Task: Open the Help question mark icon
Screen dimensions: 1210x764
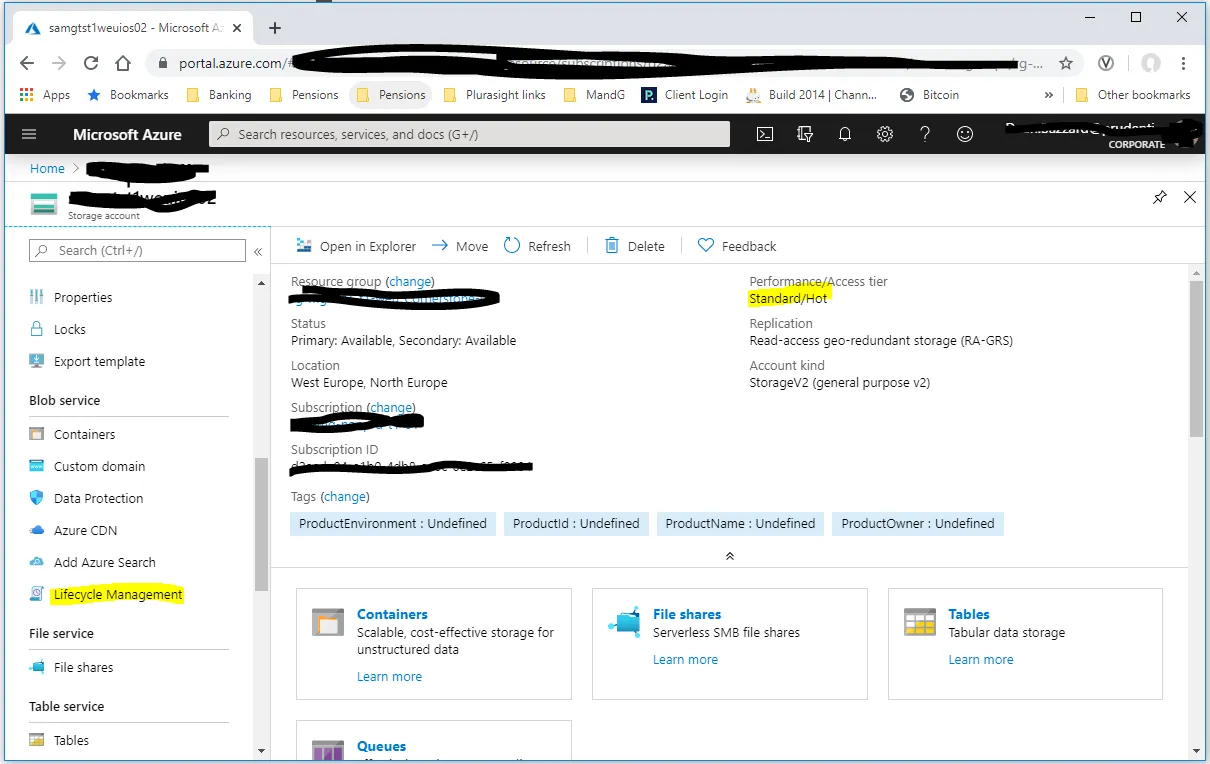Action: pyautogui.click(x=925, y=134)
